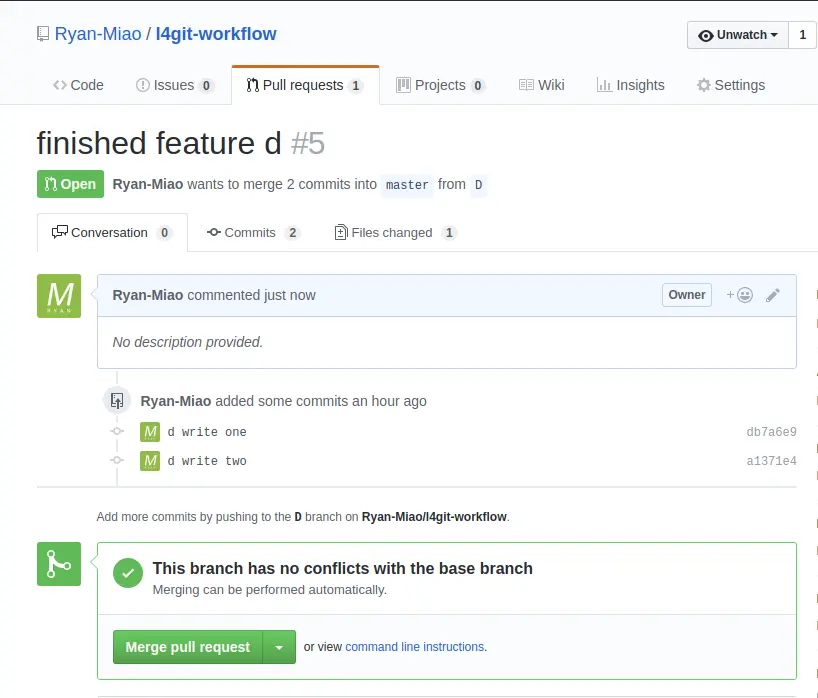Click the Code brackets icon

(59, 85)
